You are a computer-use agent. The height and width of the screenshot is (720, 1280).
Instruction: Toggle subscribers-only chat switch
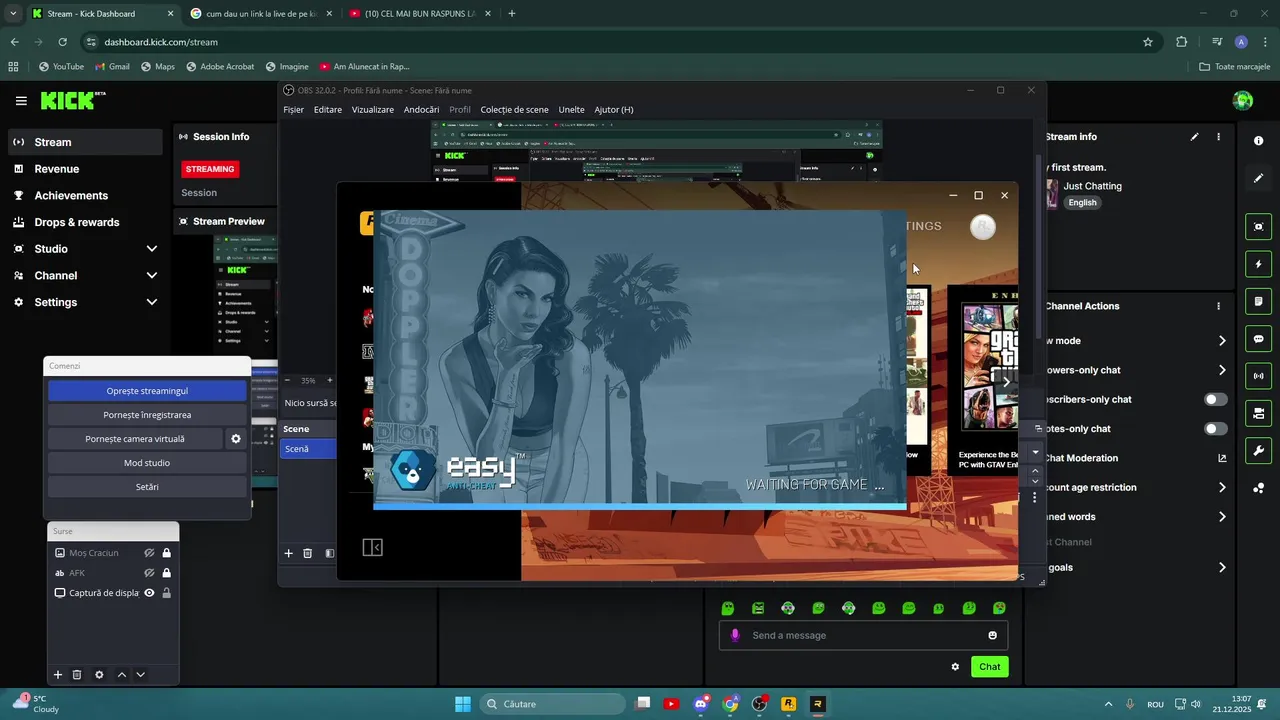1215,399
